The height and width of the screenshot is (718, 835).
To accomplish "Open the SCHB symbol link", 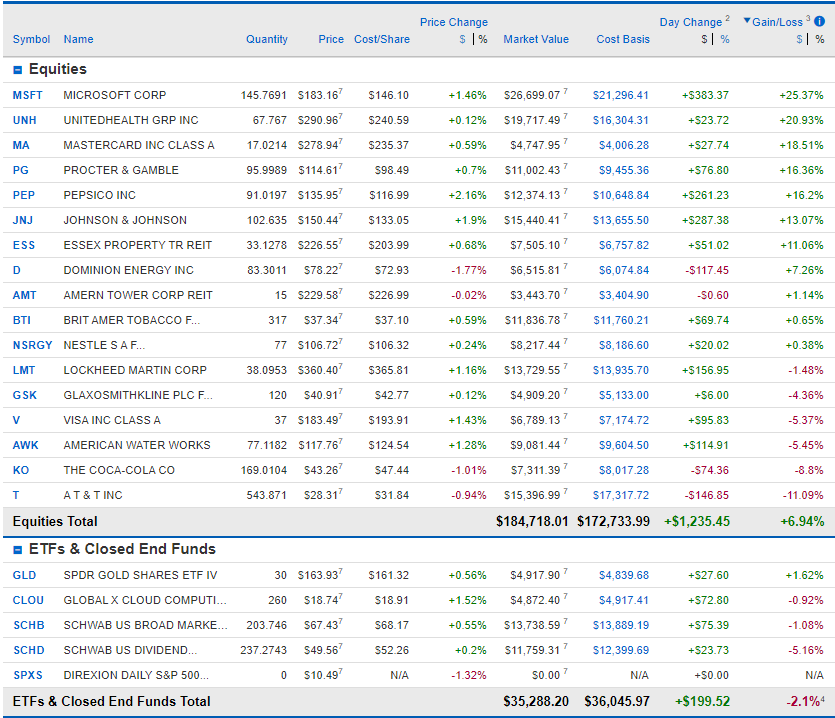I will click(29, 626).
